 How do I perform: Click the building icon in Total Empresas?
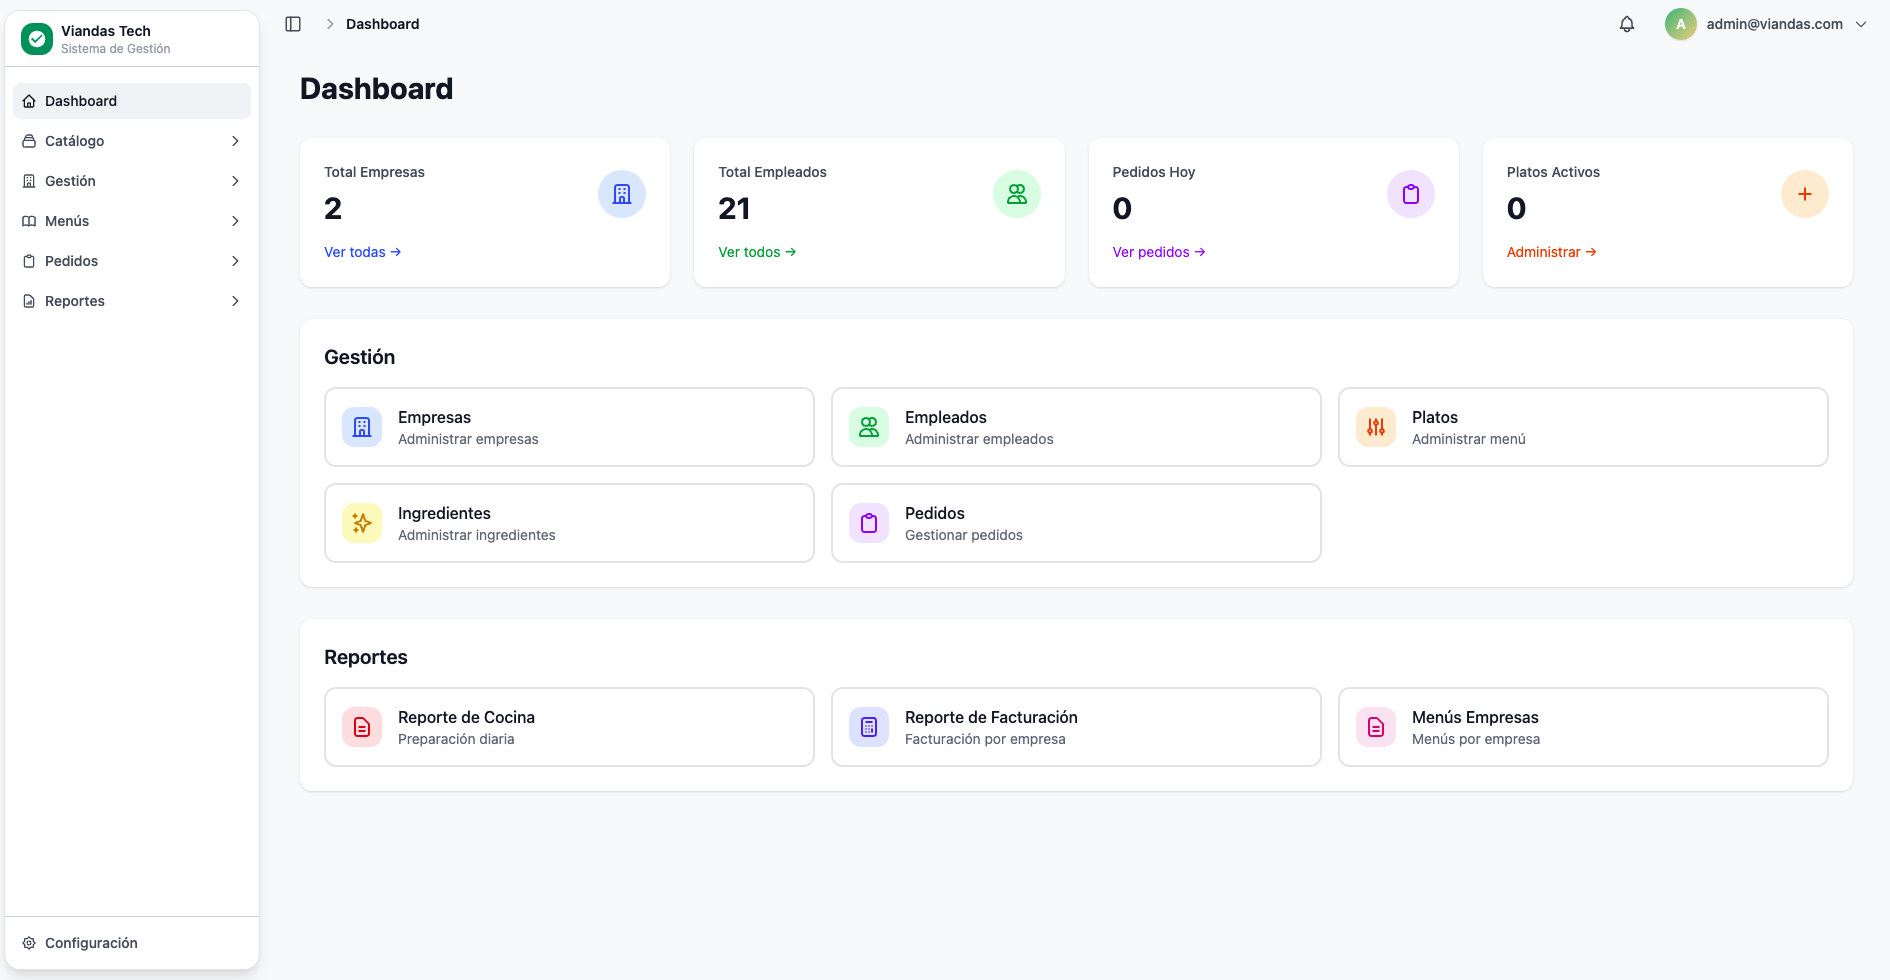coord(621,194)
